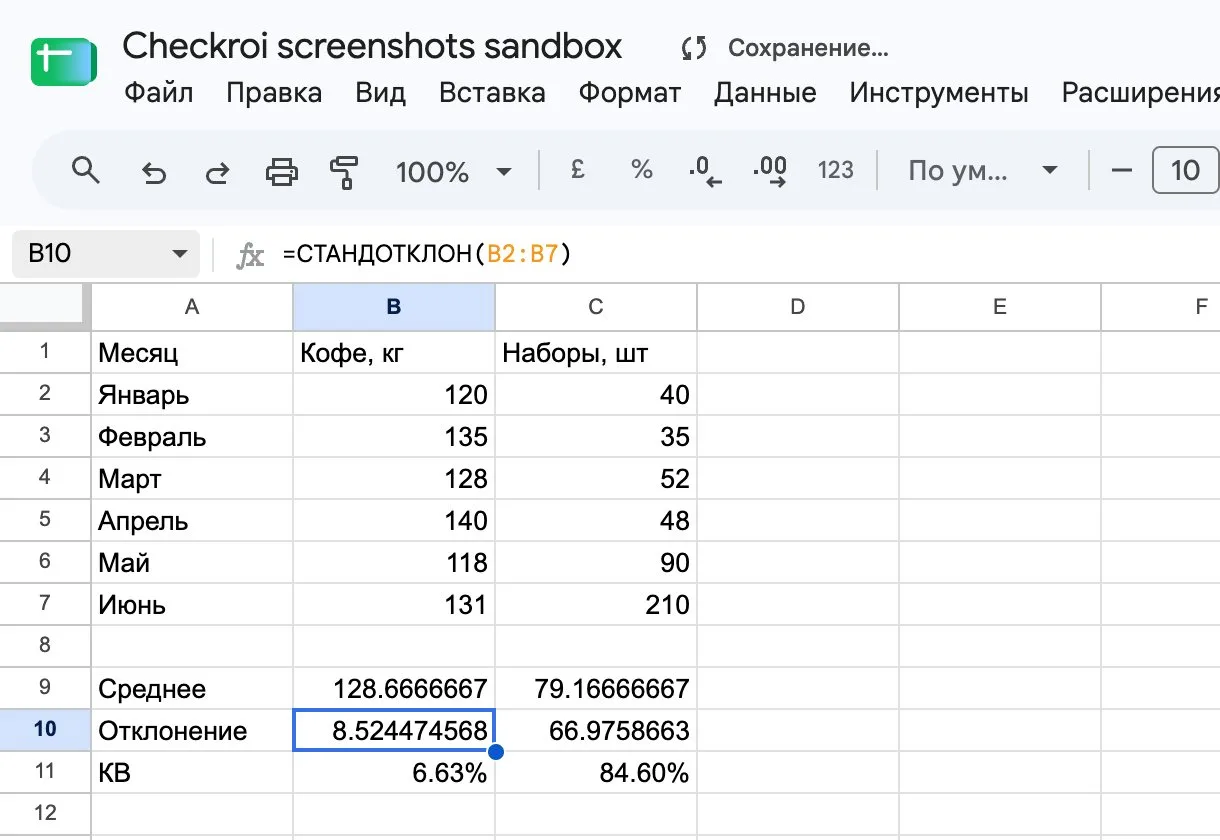Select cell with value 79.16666667
1220x840 pixels.
pyautogui.click(x=596, y=688)
